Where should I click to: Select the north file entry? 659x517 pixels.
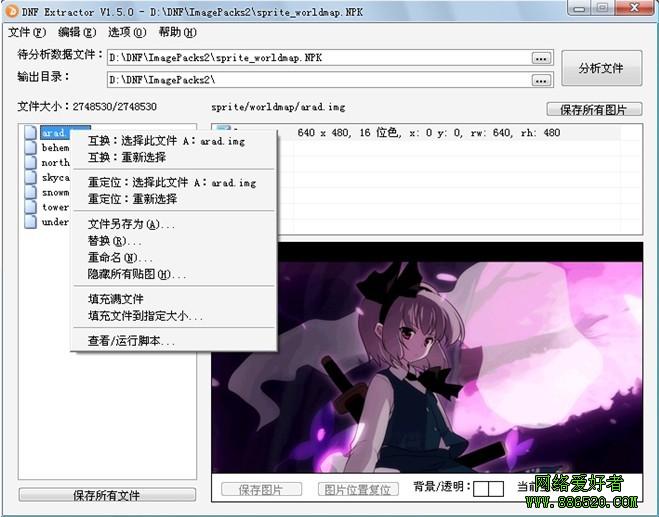tap(55, 162)
